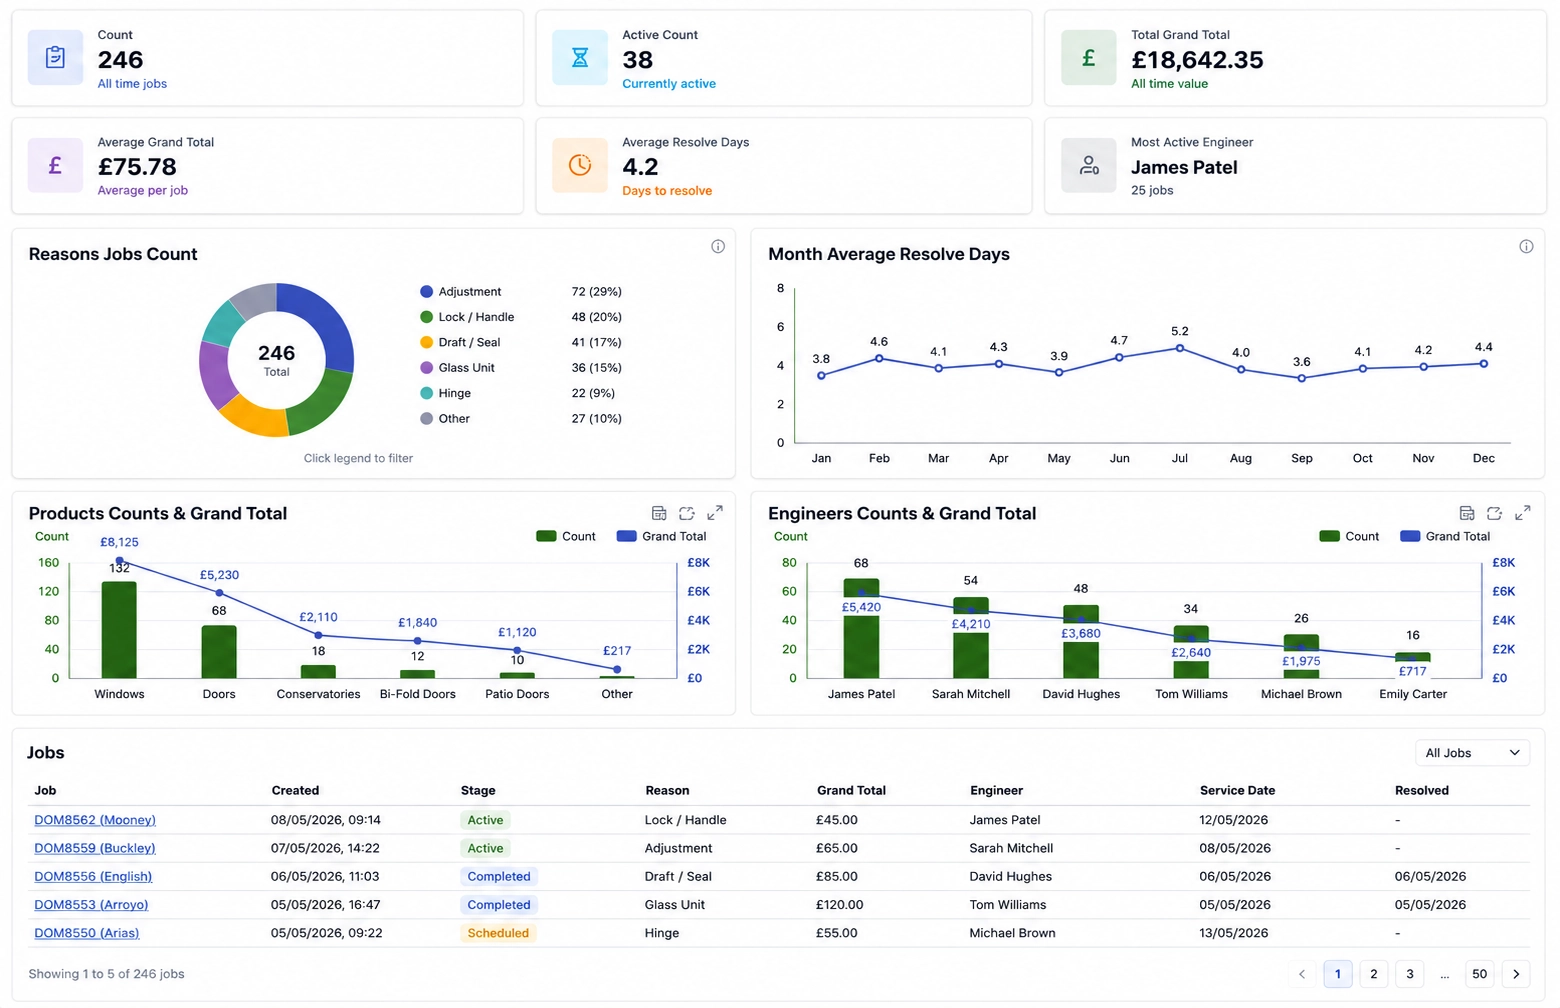1560x1008 pixels.
Task: Open job DOM8562 (Mooney) link
Action: point(95,820)
